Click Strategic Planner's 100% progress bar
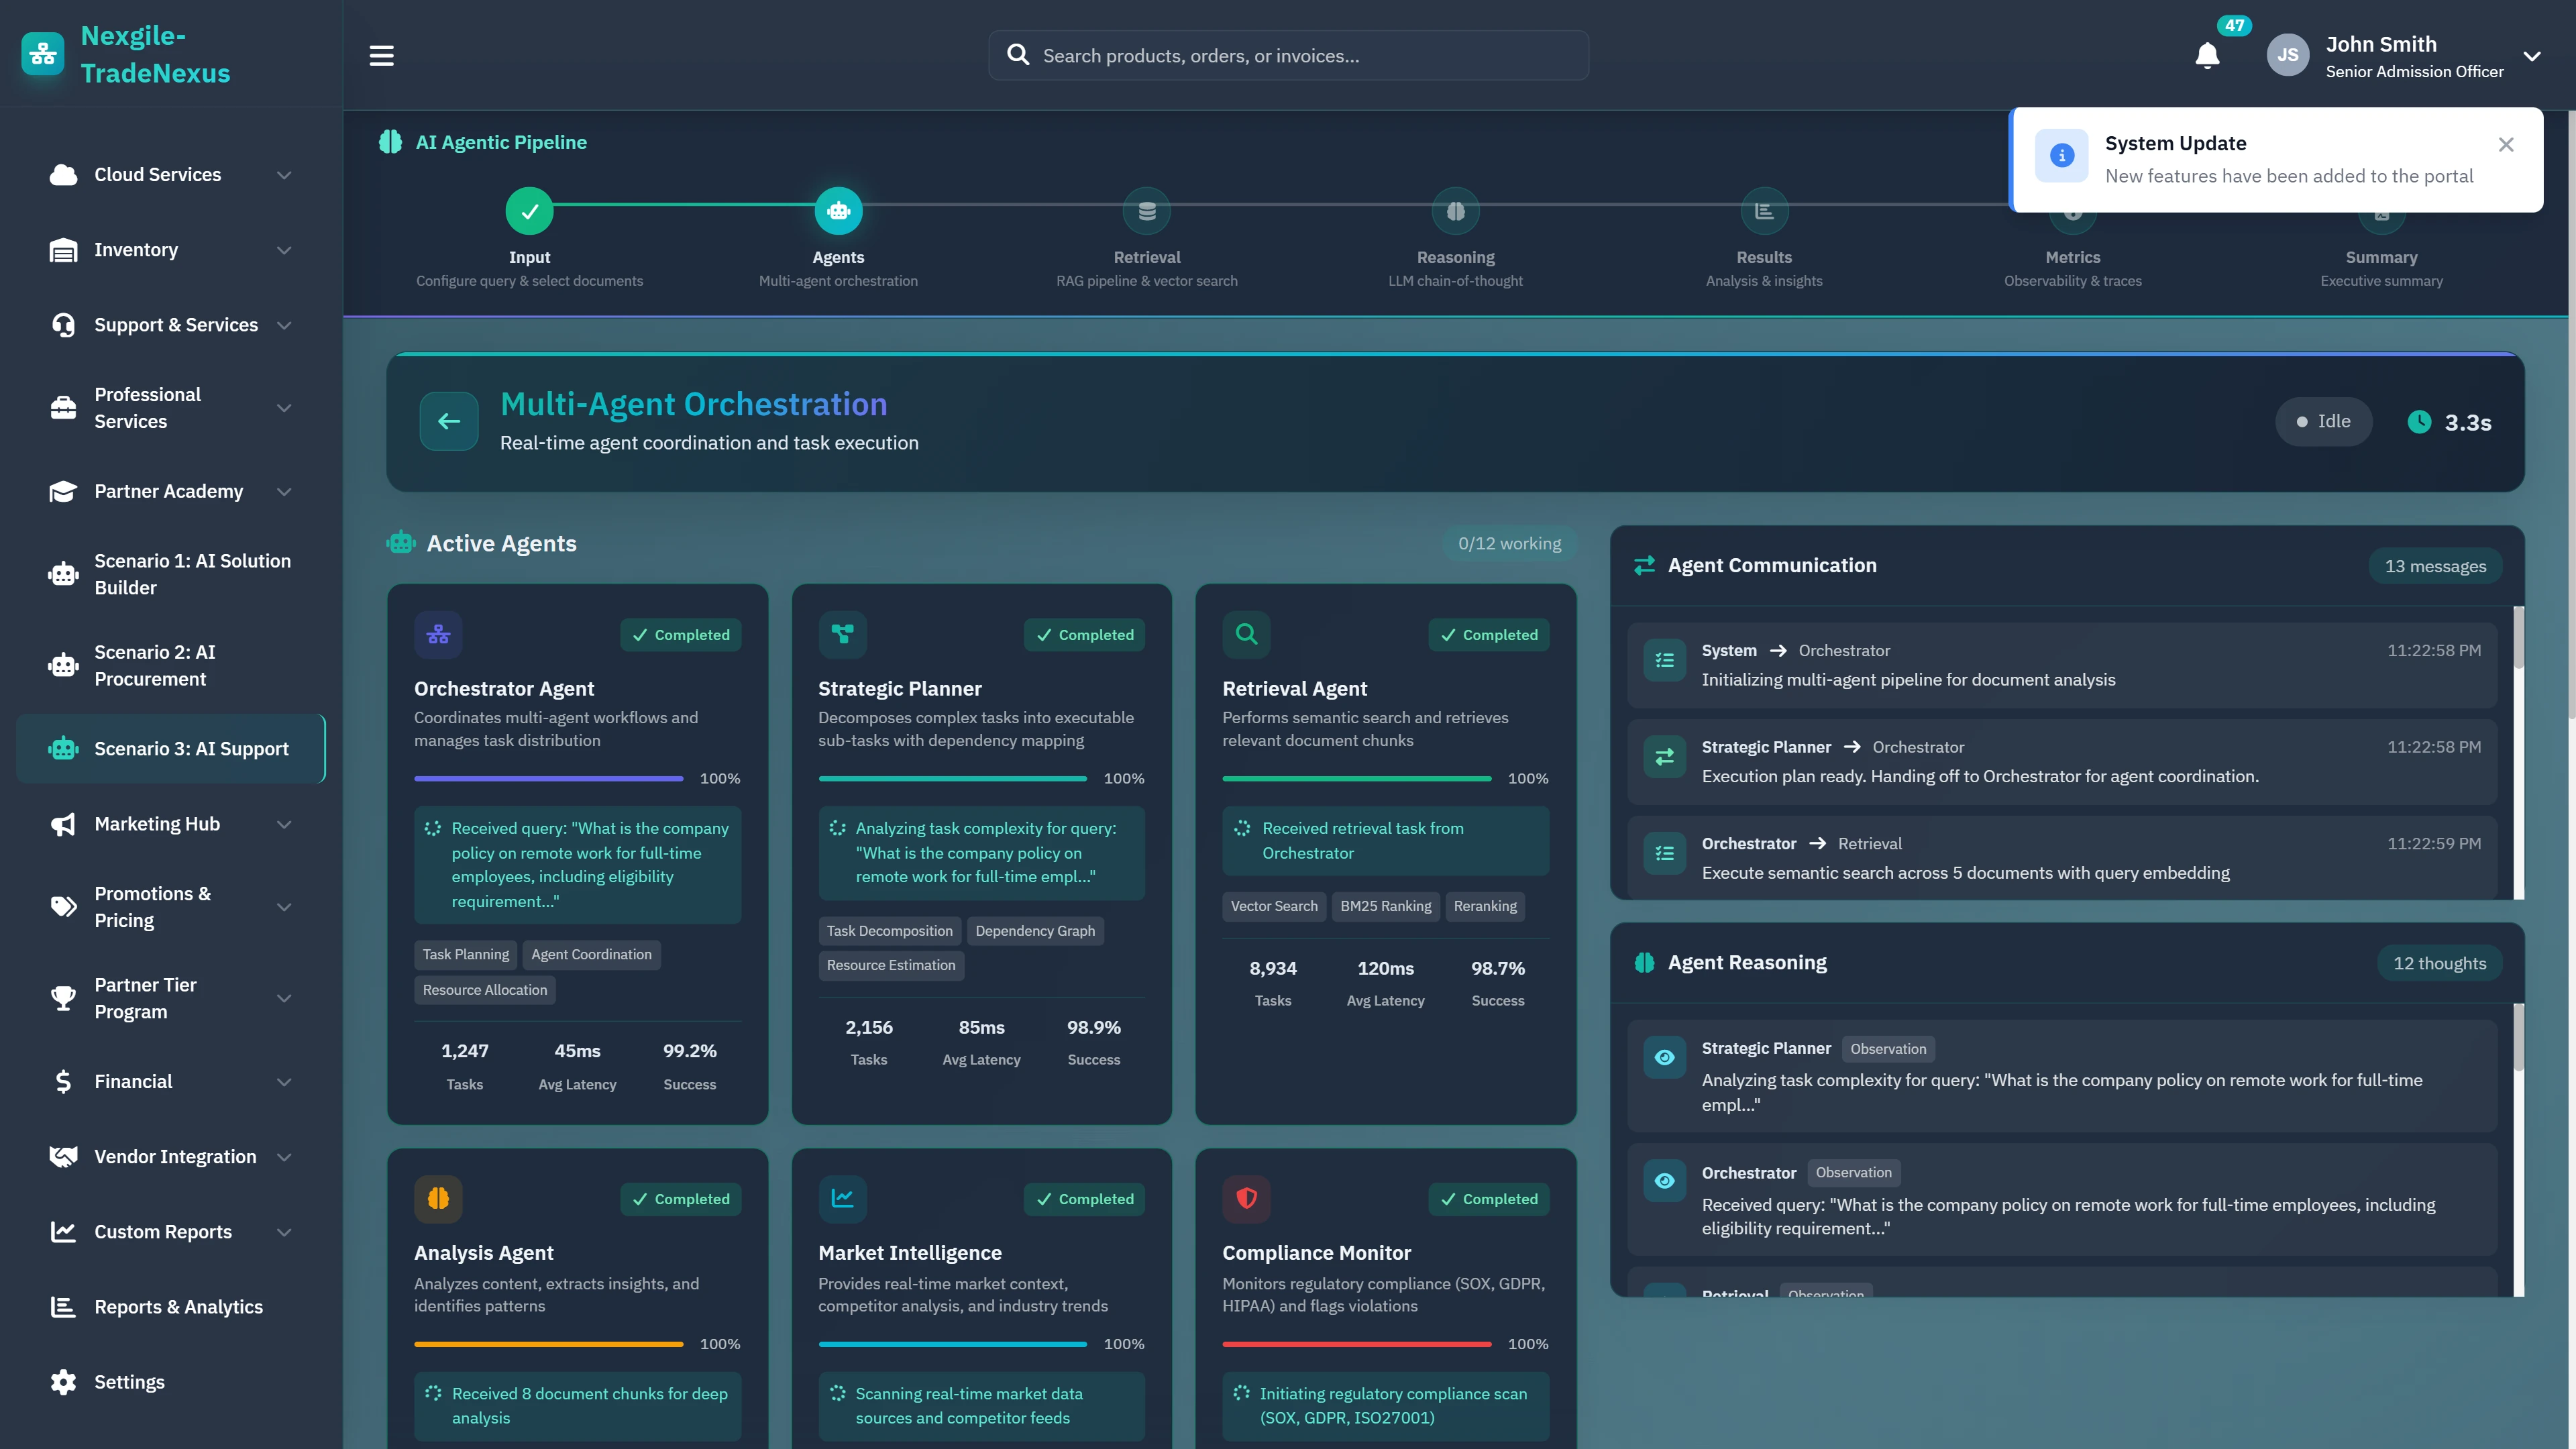The width and height of the screenshot is (2576, 1449). pyautogui.click(x=952, y=778)
